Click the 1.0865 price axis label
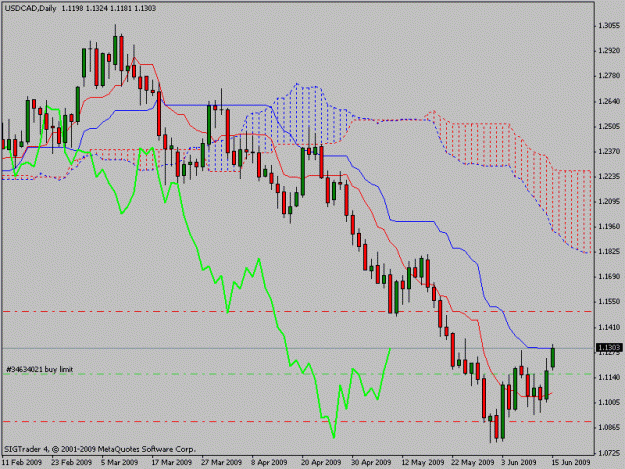 pyautogui.click(x=609, y=427)
